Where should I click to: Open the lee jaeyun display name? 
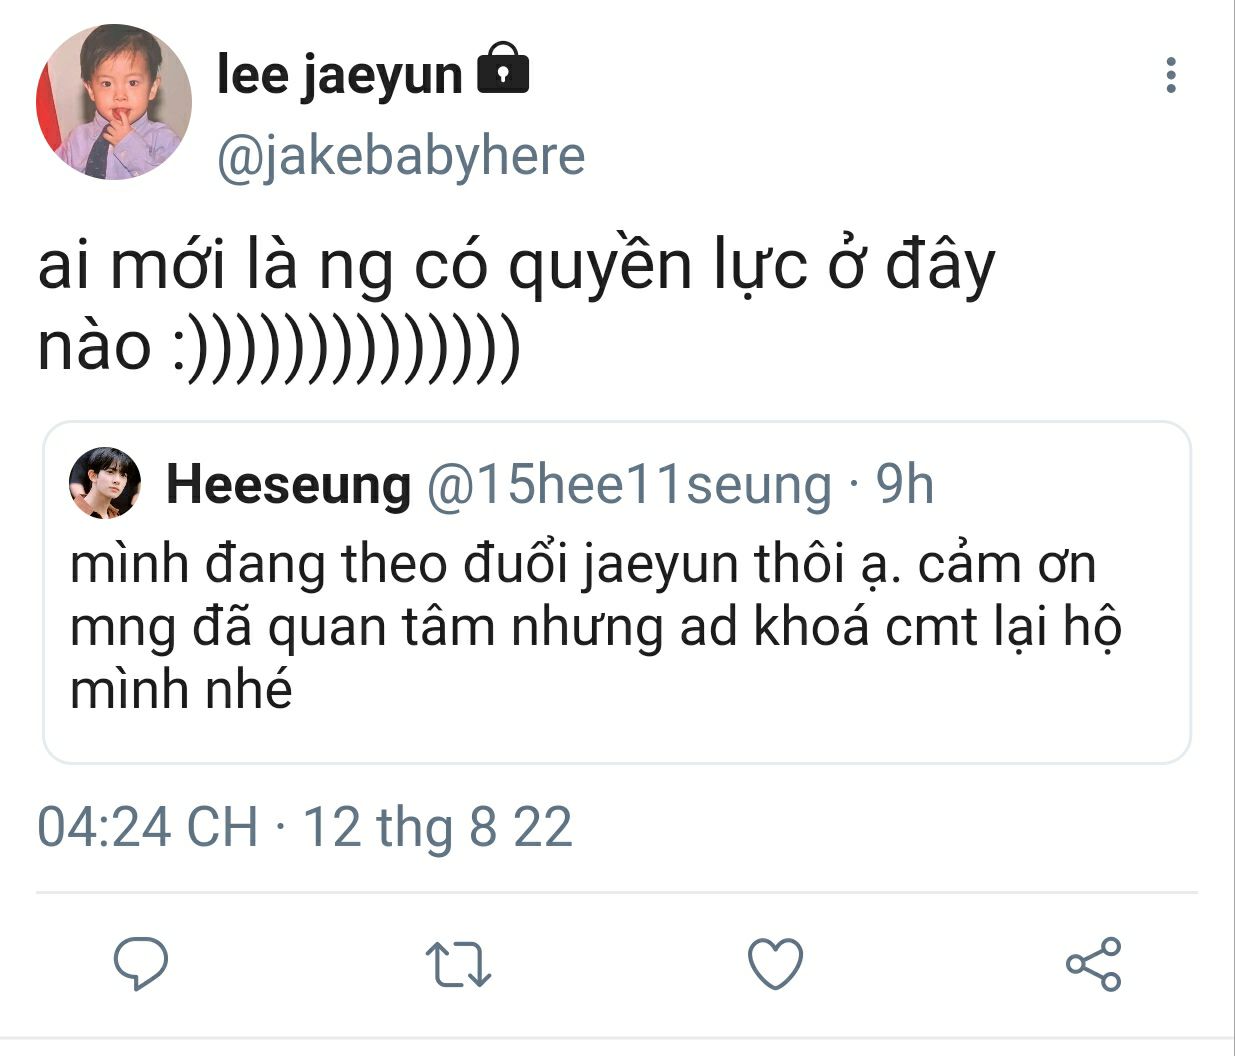339,74
